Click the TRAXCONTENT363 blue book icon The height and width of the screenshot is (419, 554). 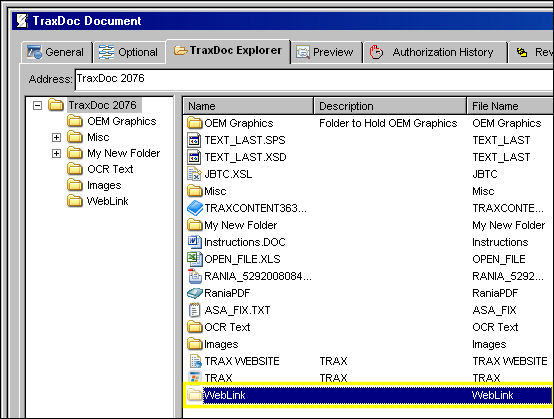195,208
